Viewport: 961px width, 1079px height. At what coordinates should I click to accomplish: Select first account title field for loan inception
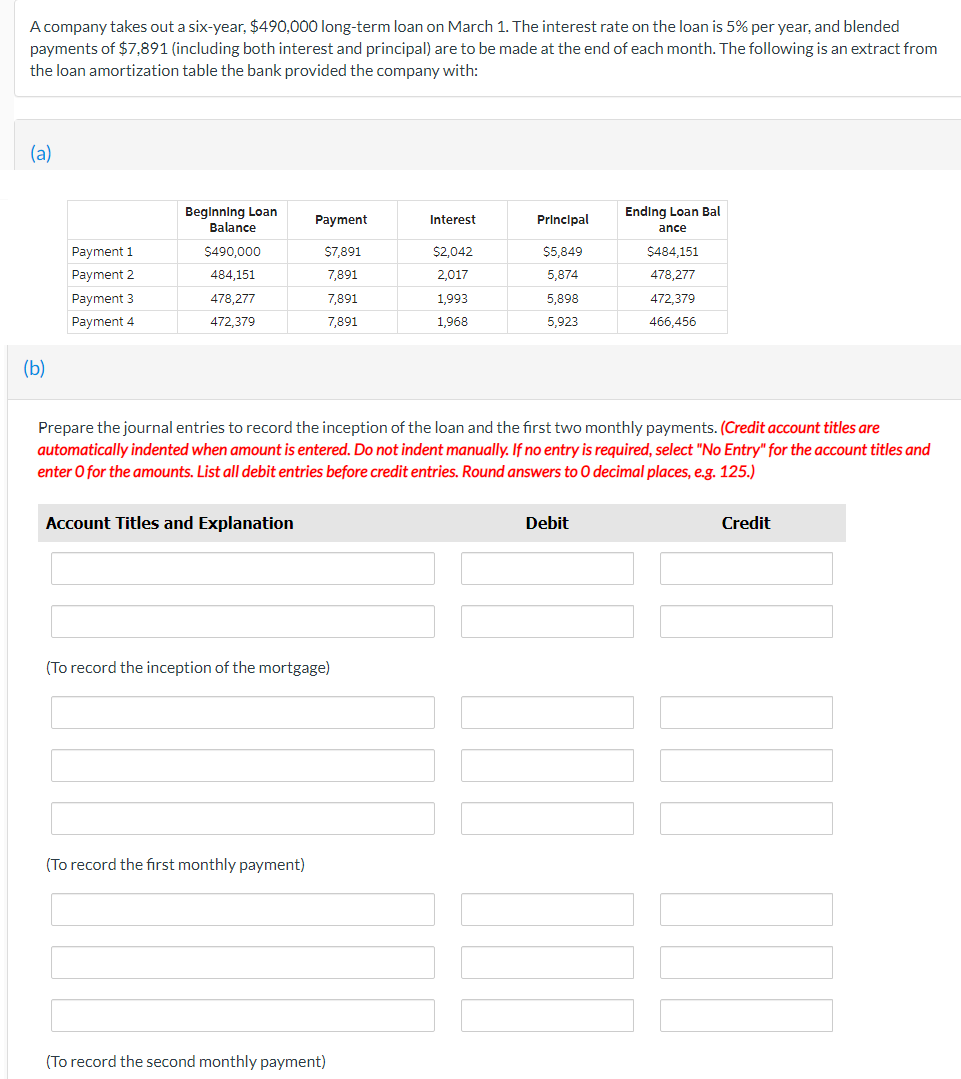point(243,568)
